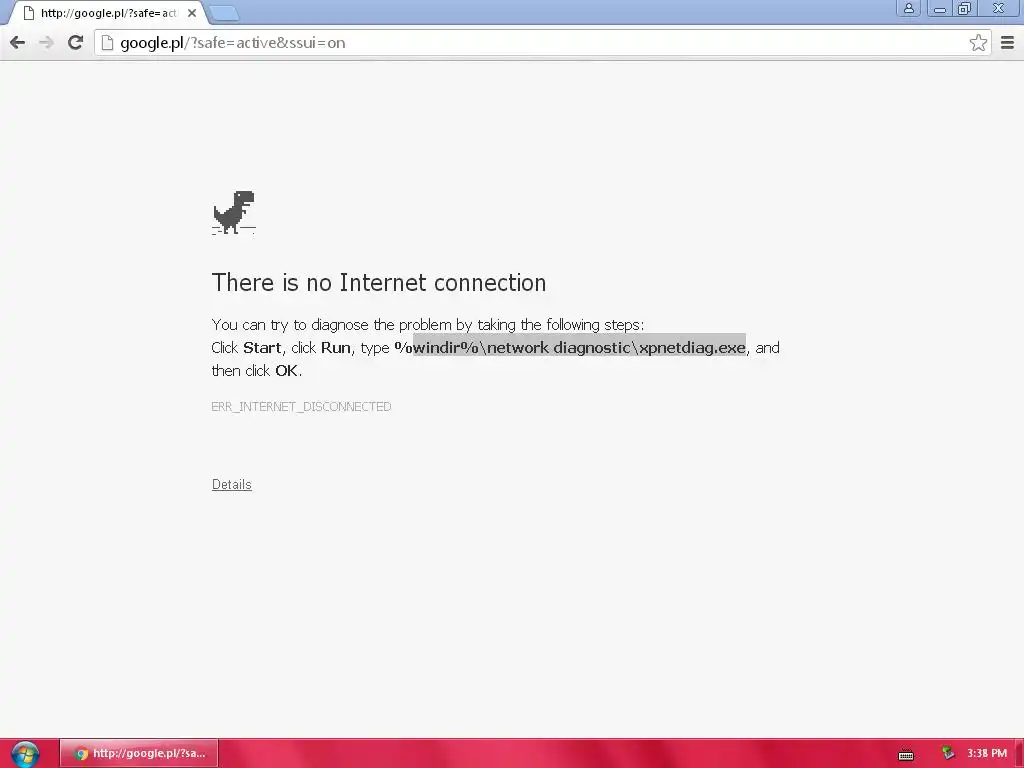
Task: Open the Windows Start menu orb
Action: click(x=25, y=754)
